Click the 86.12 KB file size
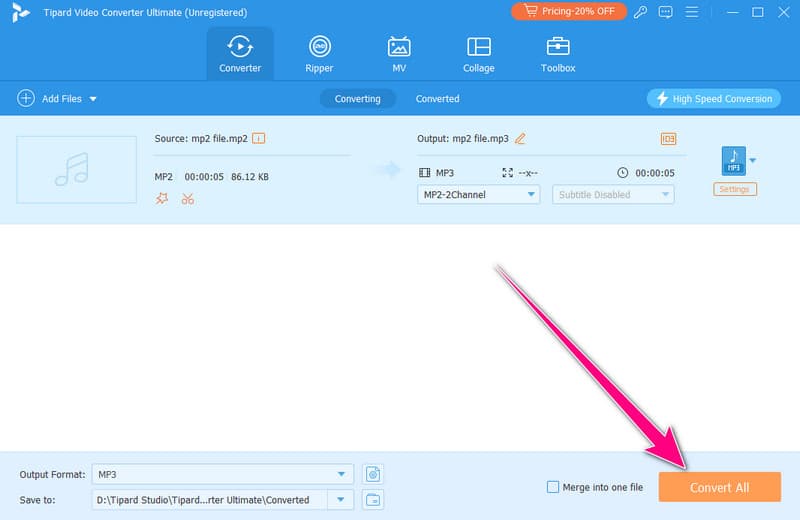This screenshot has width=800, height=520. [250, 177]
